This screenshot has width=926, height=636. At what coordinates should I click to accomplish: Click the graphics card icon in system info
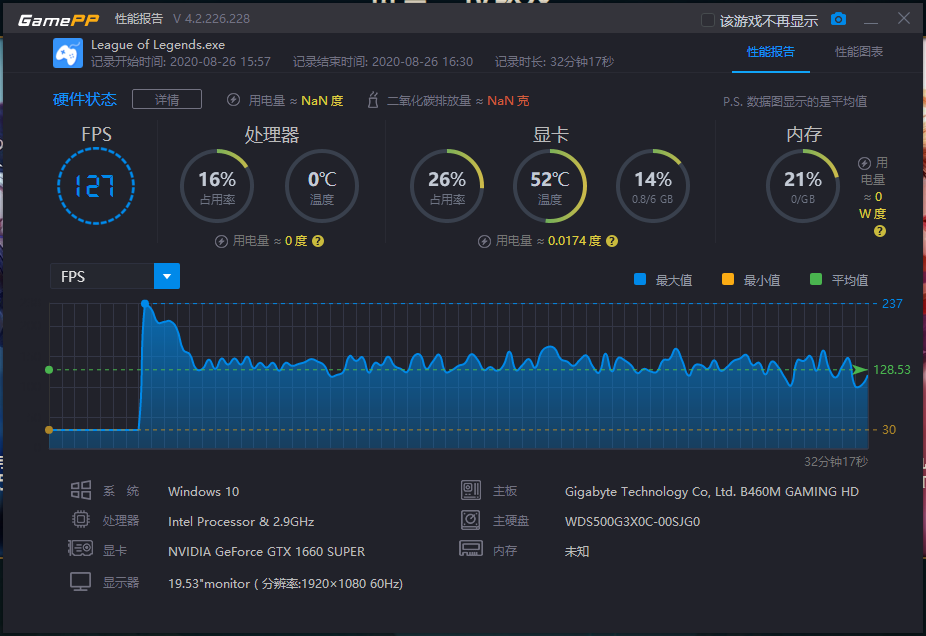(x=80, y=549)
